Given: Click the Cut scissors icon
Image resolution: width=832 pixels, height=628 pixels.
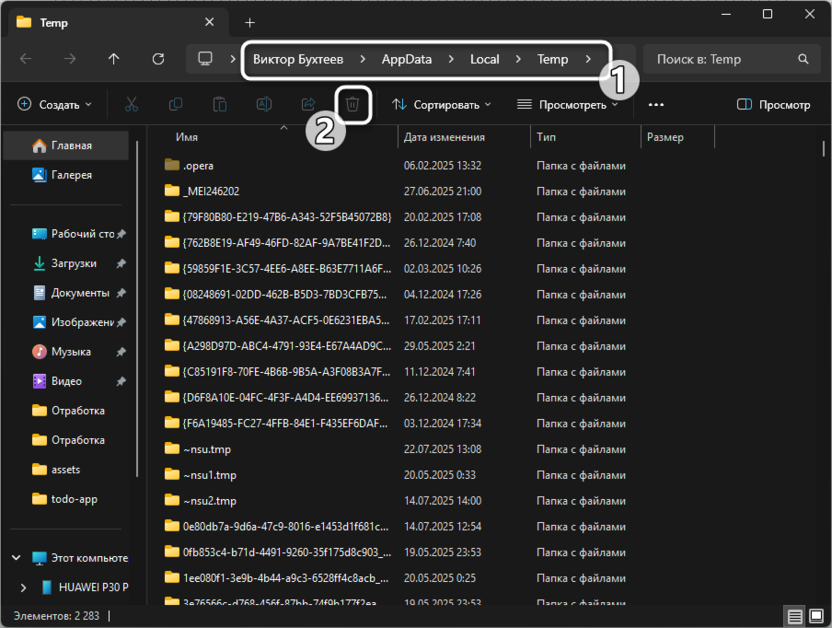Looking at the screenshot, I should (x=131, y=104).
